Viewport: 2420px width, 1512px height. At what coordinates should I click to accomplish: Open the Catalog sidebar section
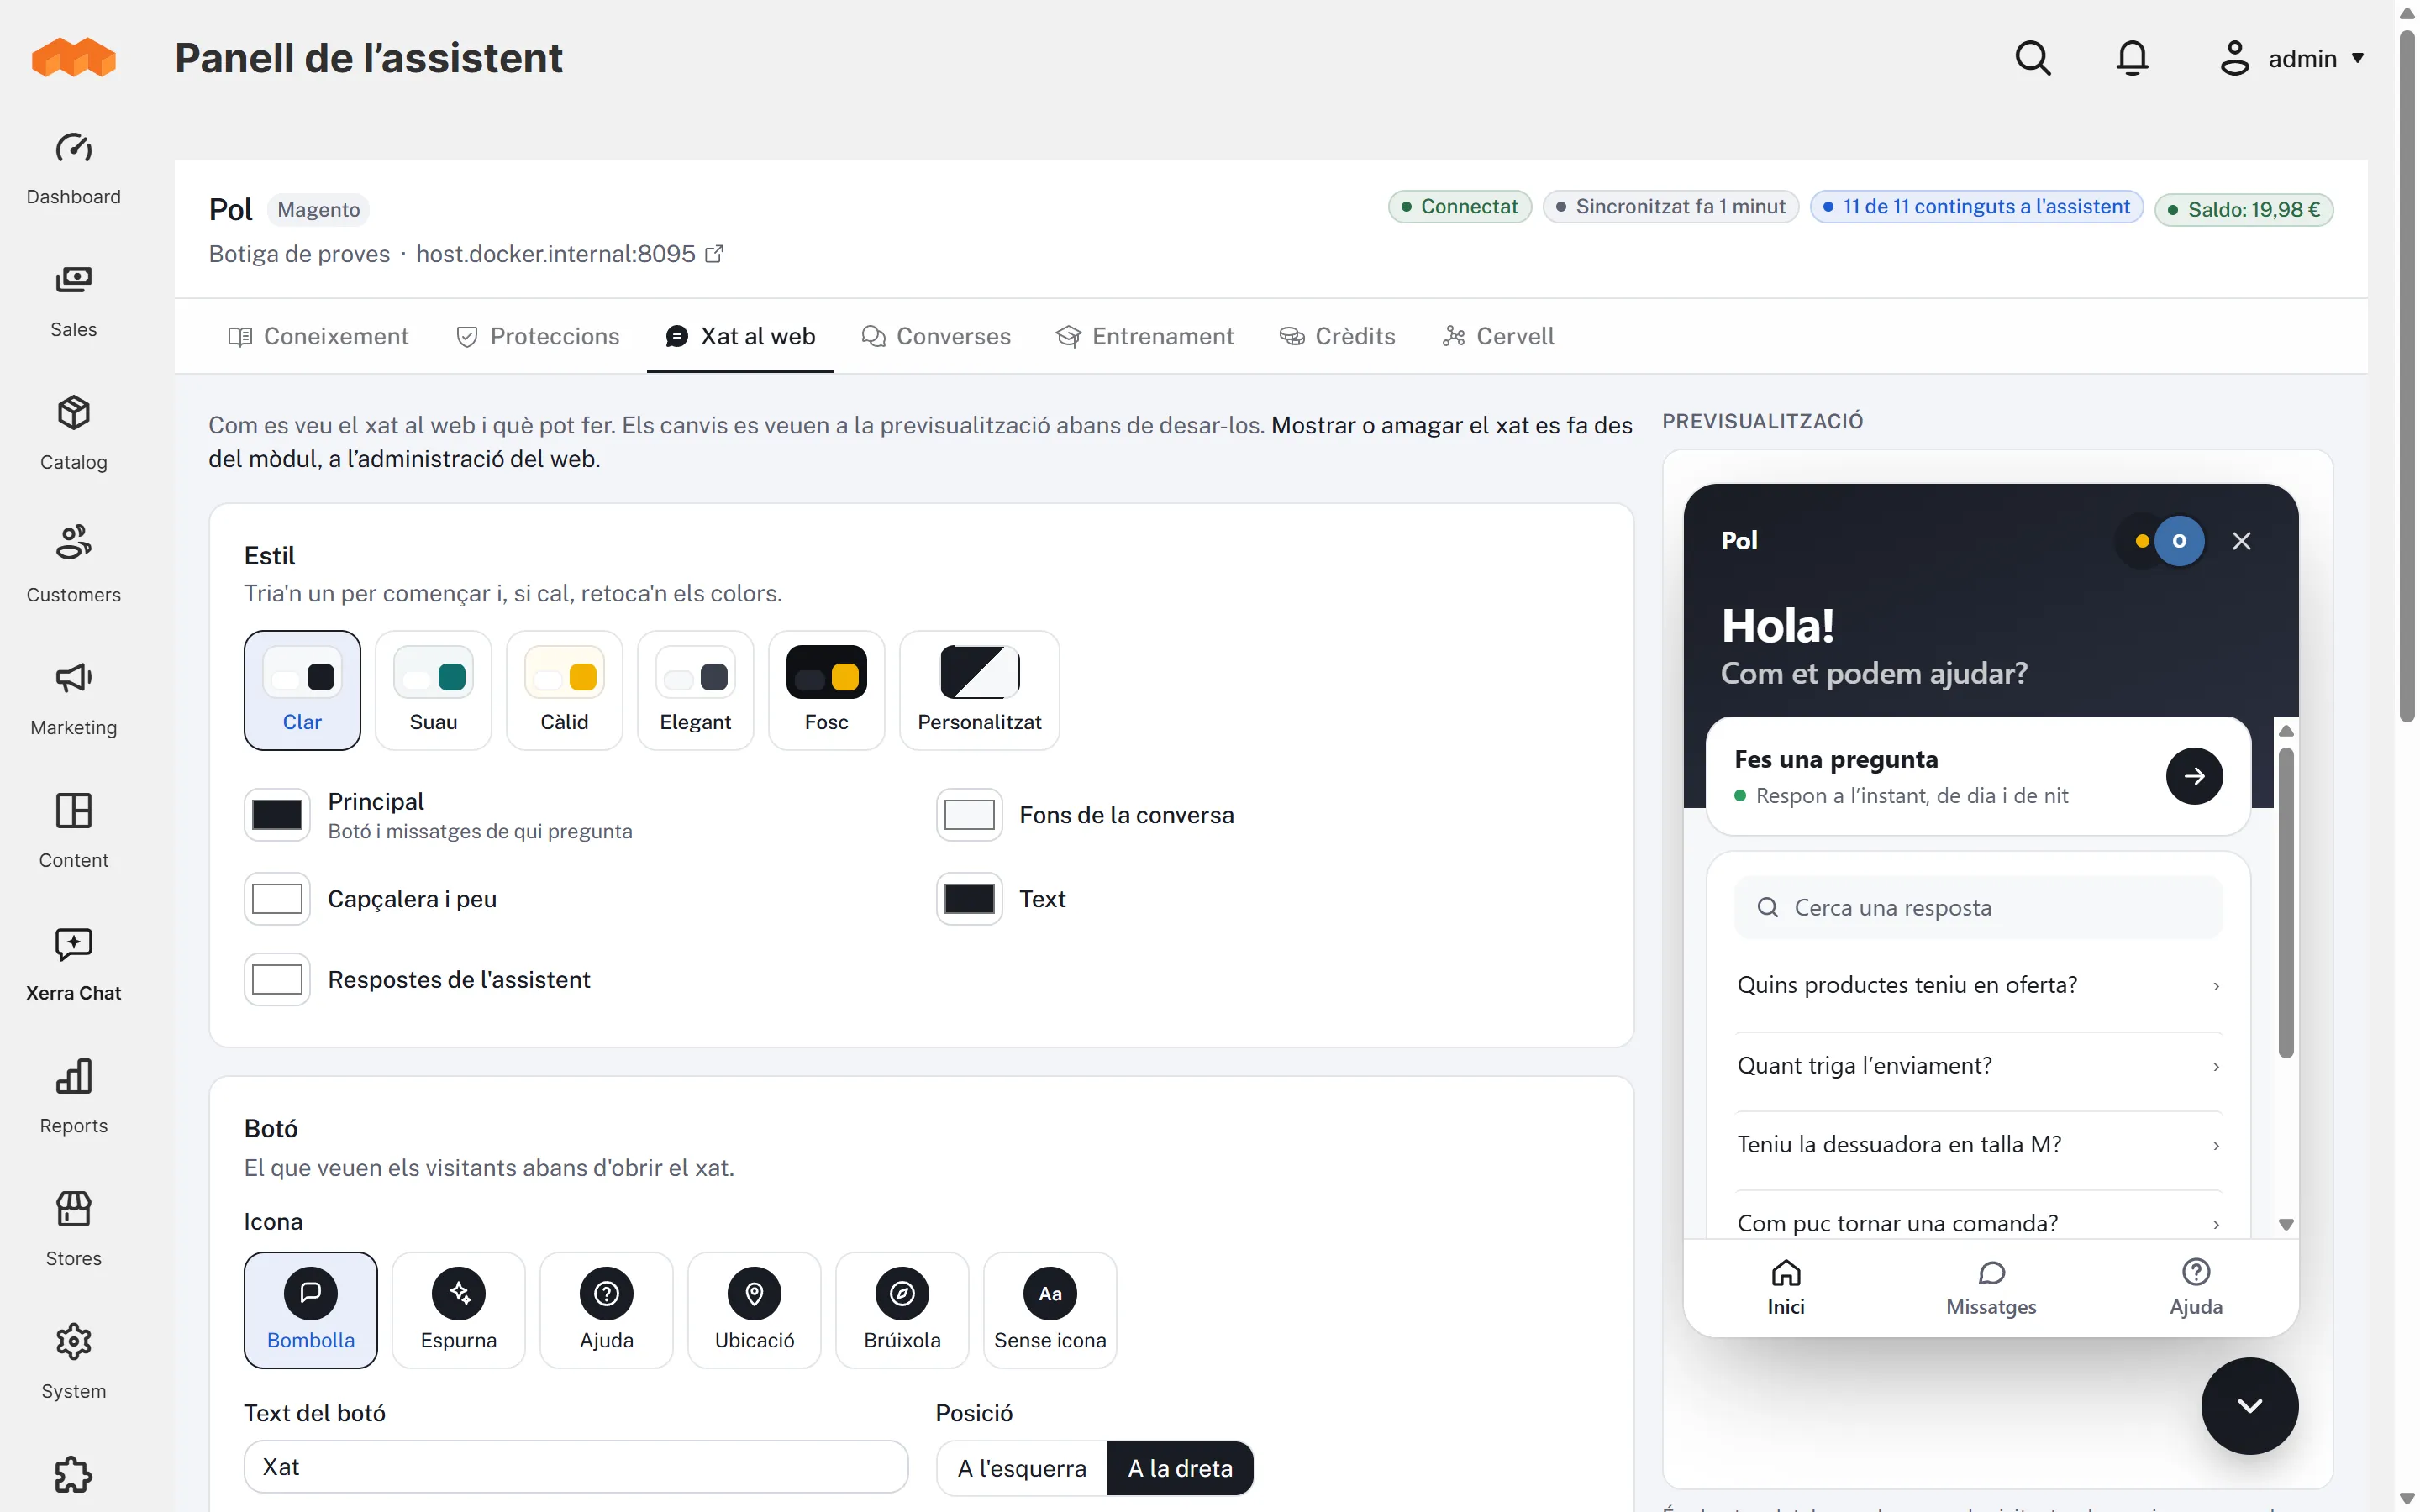coord(73,433)
